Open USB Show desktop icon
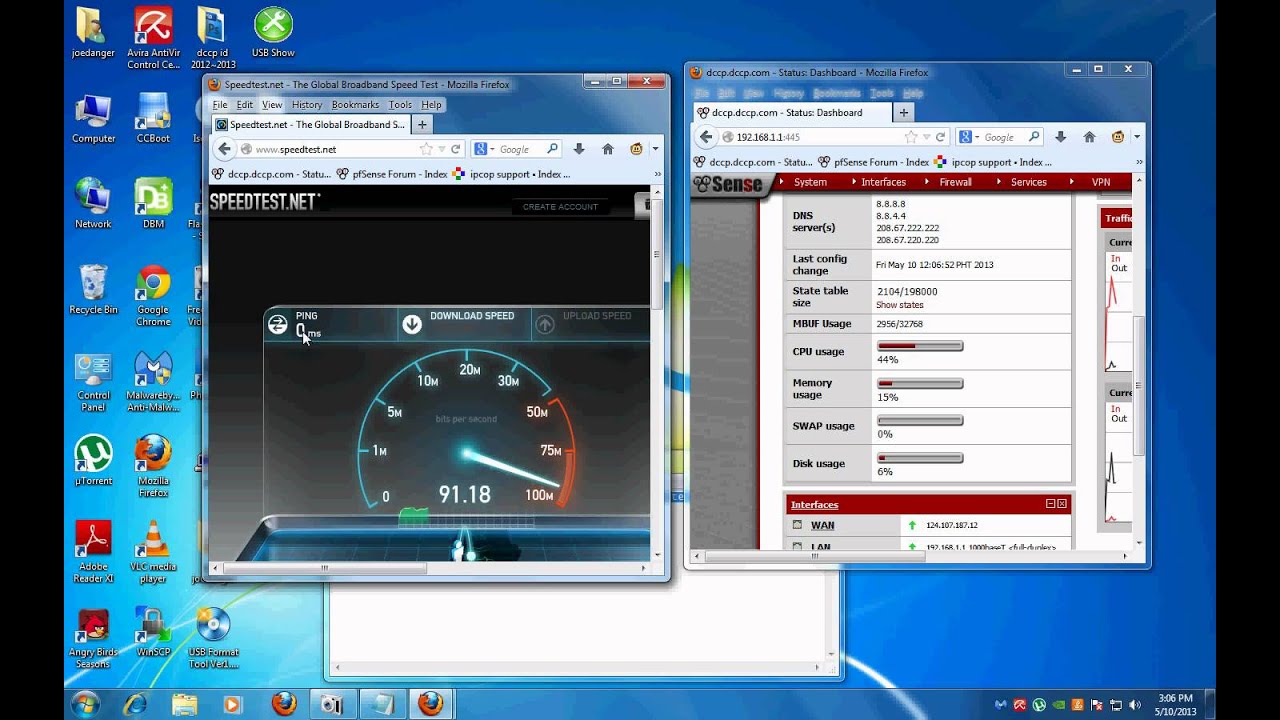1280x720 pixels. tap(273, 32)
